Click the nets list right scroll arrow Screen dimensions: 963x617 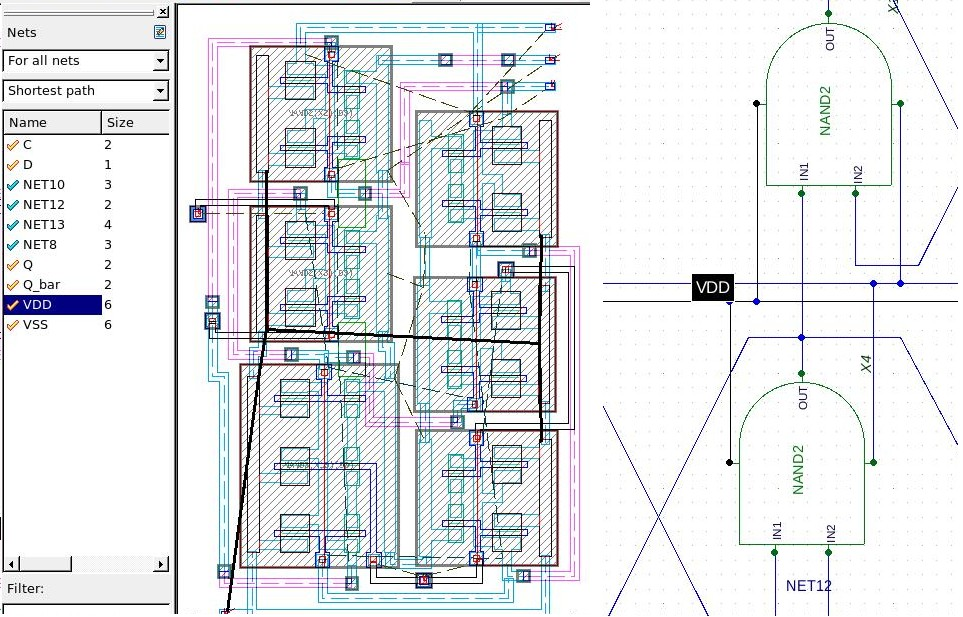(162, 565)
